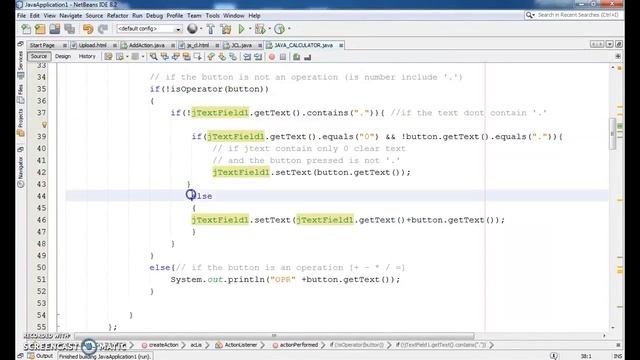Click the New Project toolbar icon
Screen dimensions: 640x360
[x=40, y=29]
